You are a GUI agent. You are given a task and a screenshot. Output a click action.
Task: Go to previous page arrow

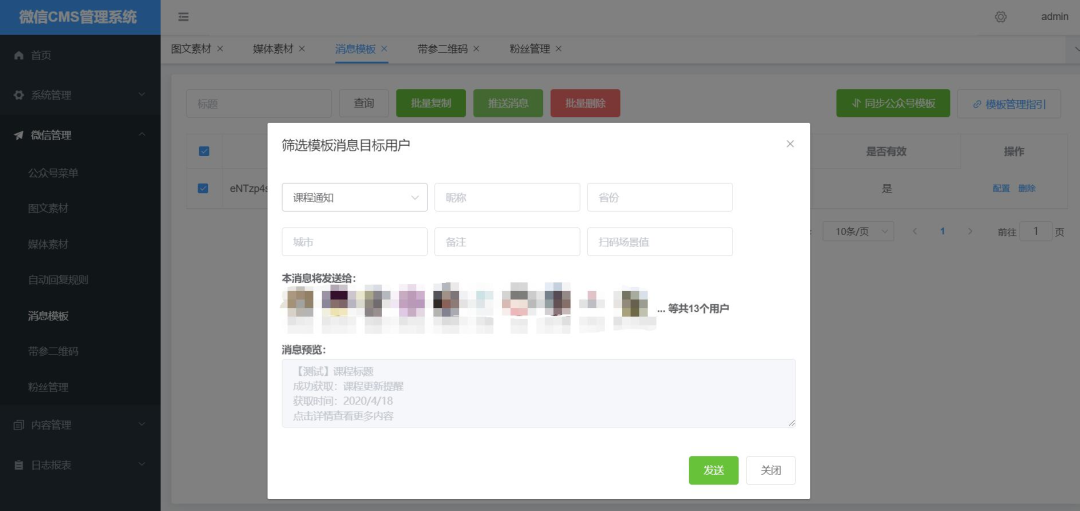coord(915,231)
